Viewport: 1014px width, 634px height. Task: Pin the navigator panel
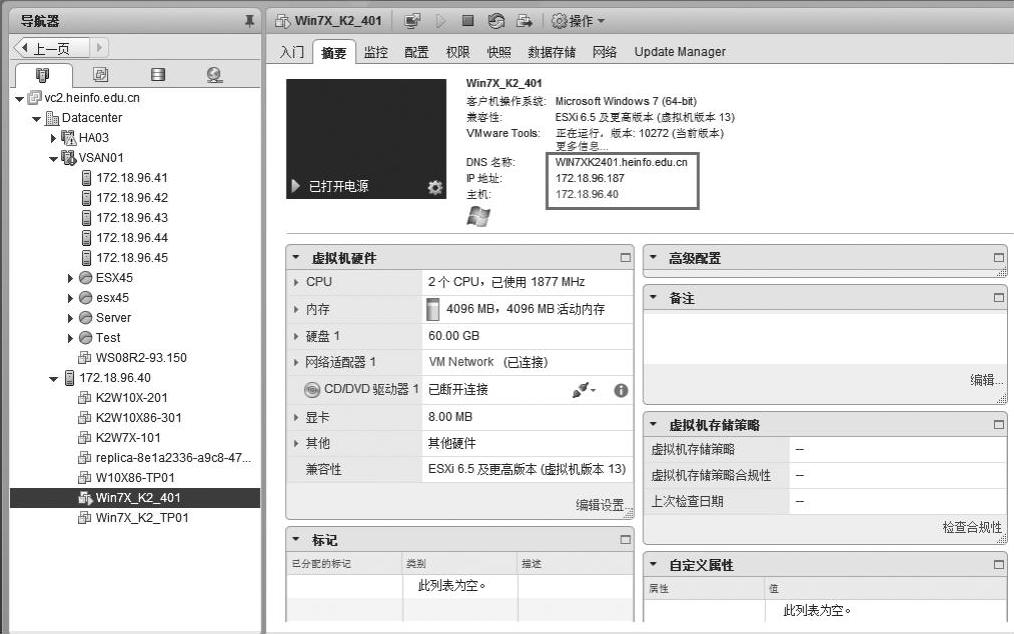(249, 21)
